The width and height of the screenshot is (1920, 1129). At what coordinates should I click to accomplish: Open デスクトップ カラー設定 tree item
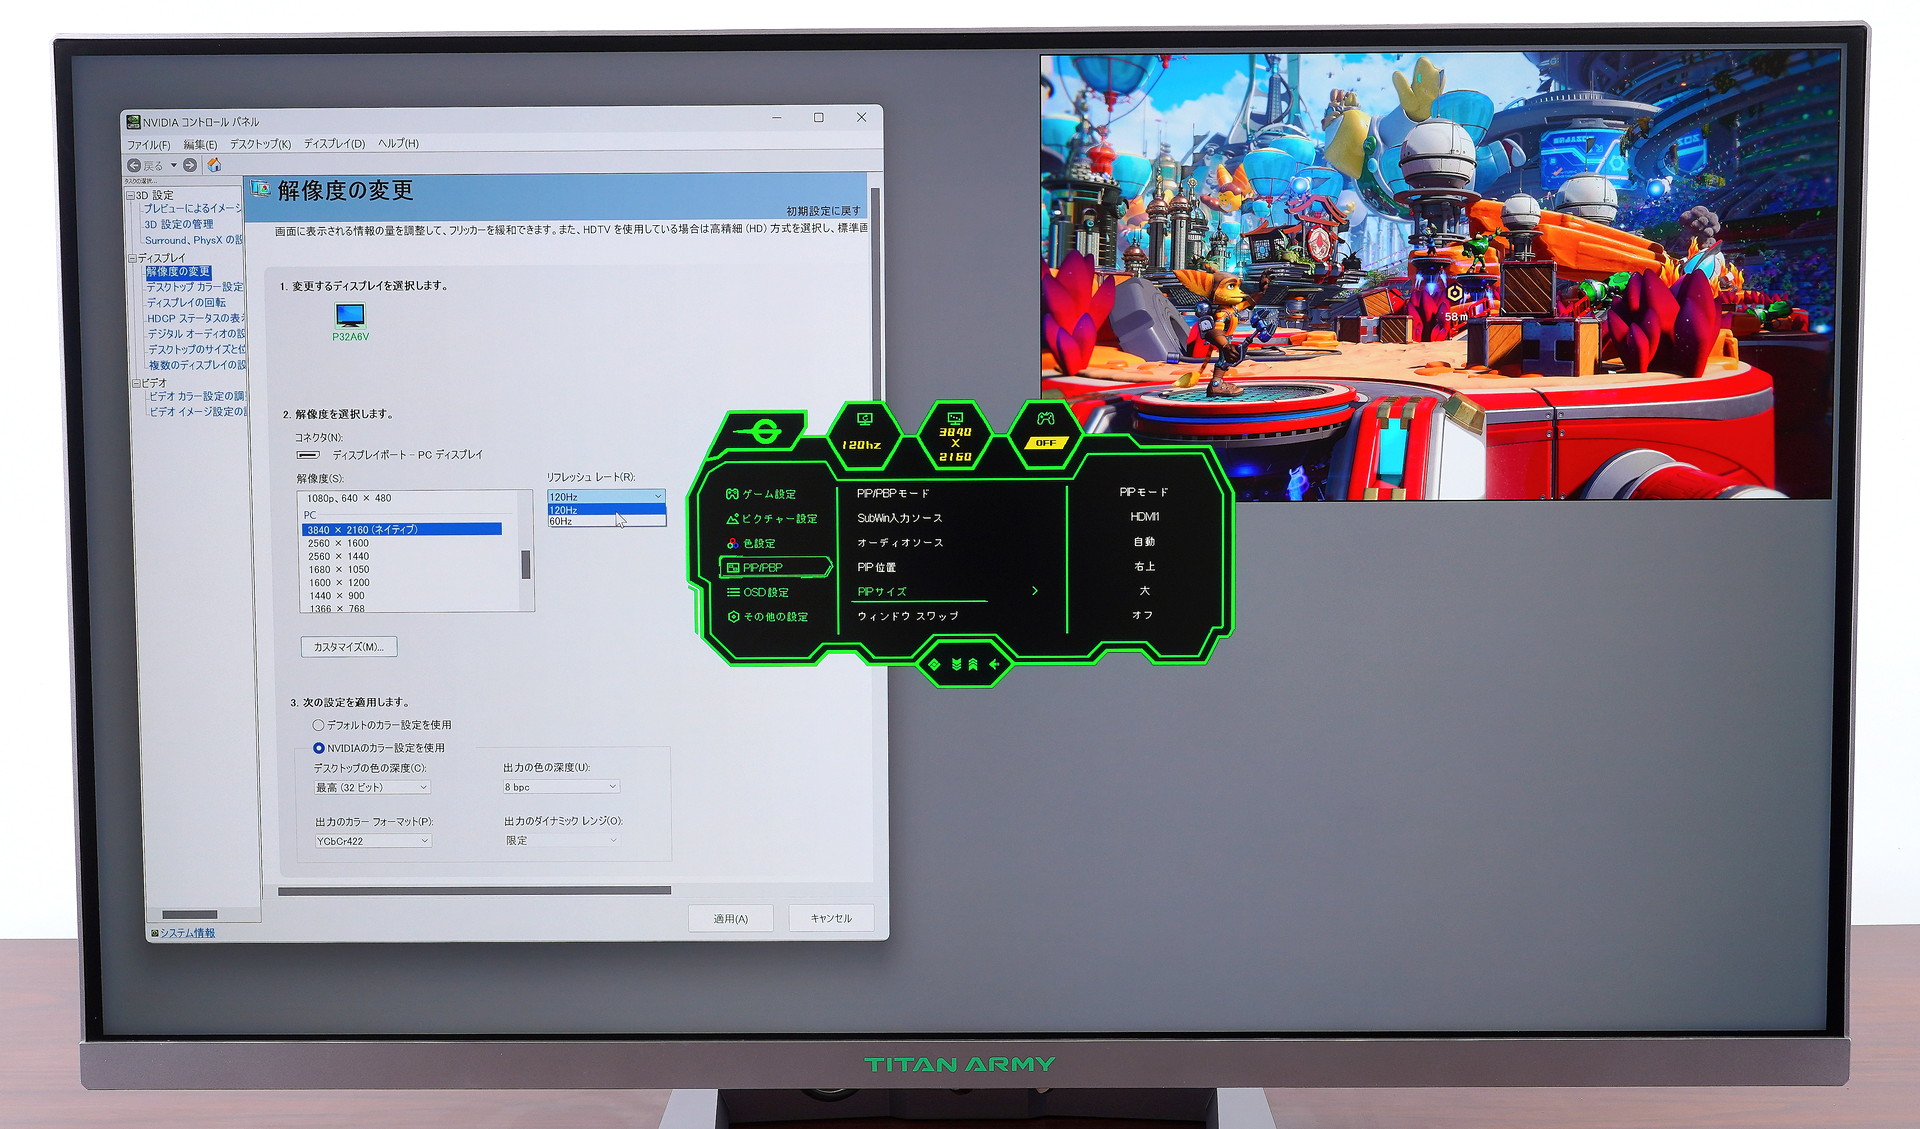(195, 287)
